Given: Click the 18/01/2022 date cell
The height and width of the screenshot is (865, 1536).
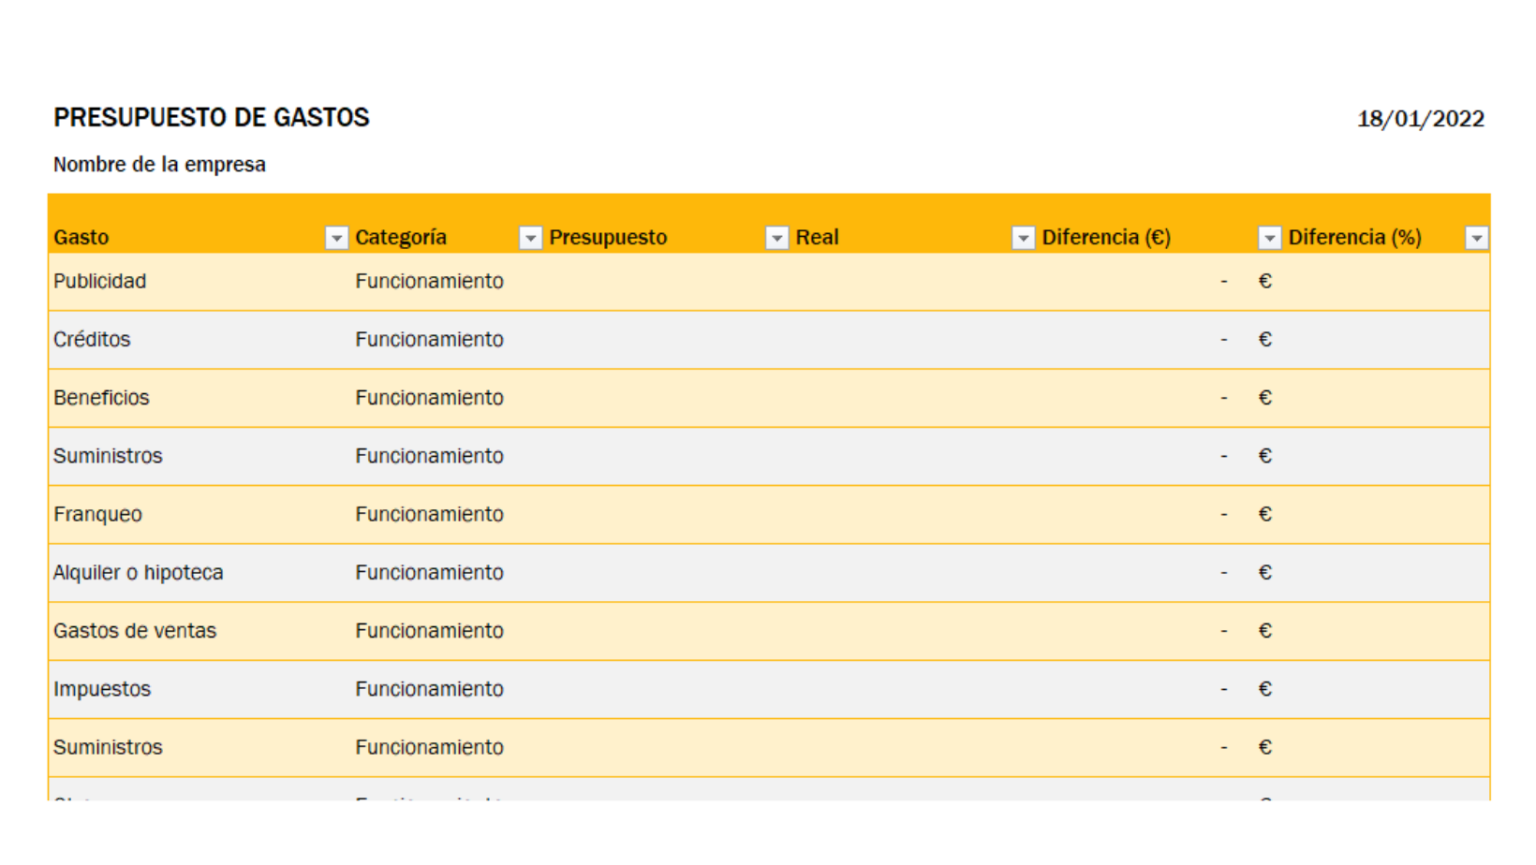Looking at the screenshot, I should (x=1419, y=119).
